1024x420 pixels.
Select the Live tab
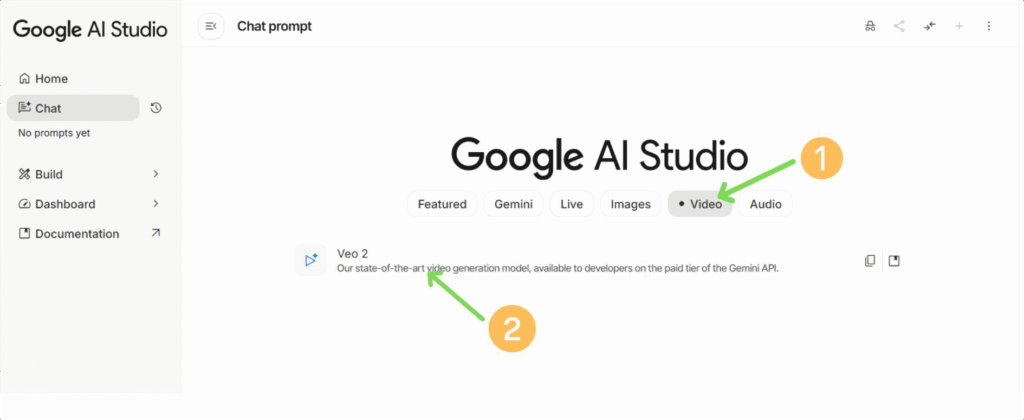pos(571,204)
